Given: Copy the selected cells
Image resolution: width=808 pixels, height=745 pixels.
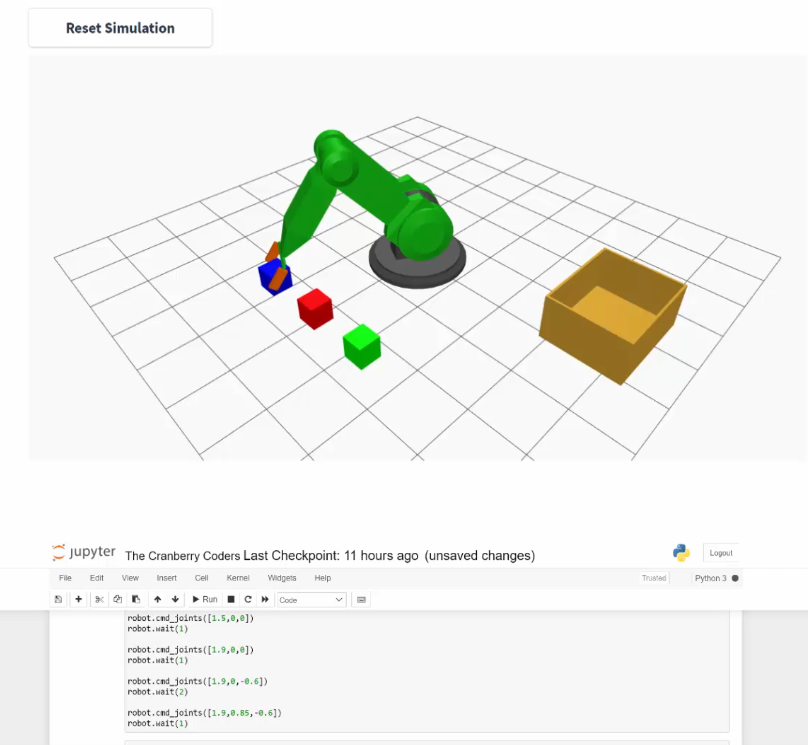Looking at the screenshot, I should coord(117,599).
